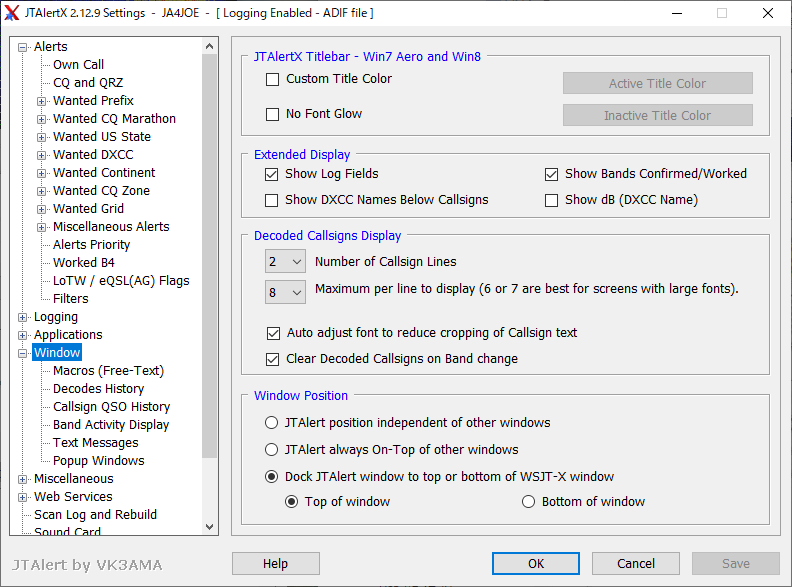Choose Bottom of window radio button
The width and height of the screenshot is (792, 587).
coord(528,502)
